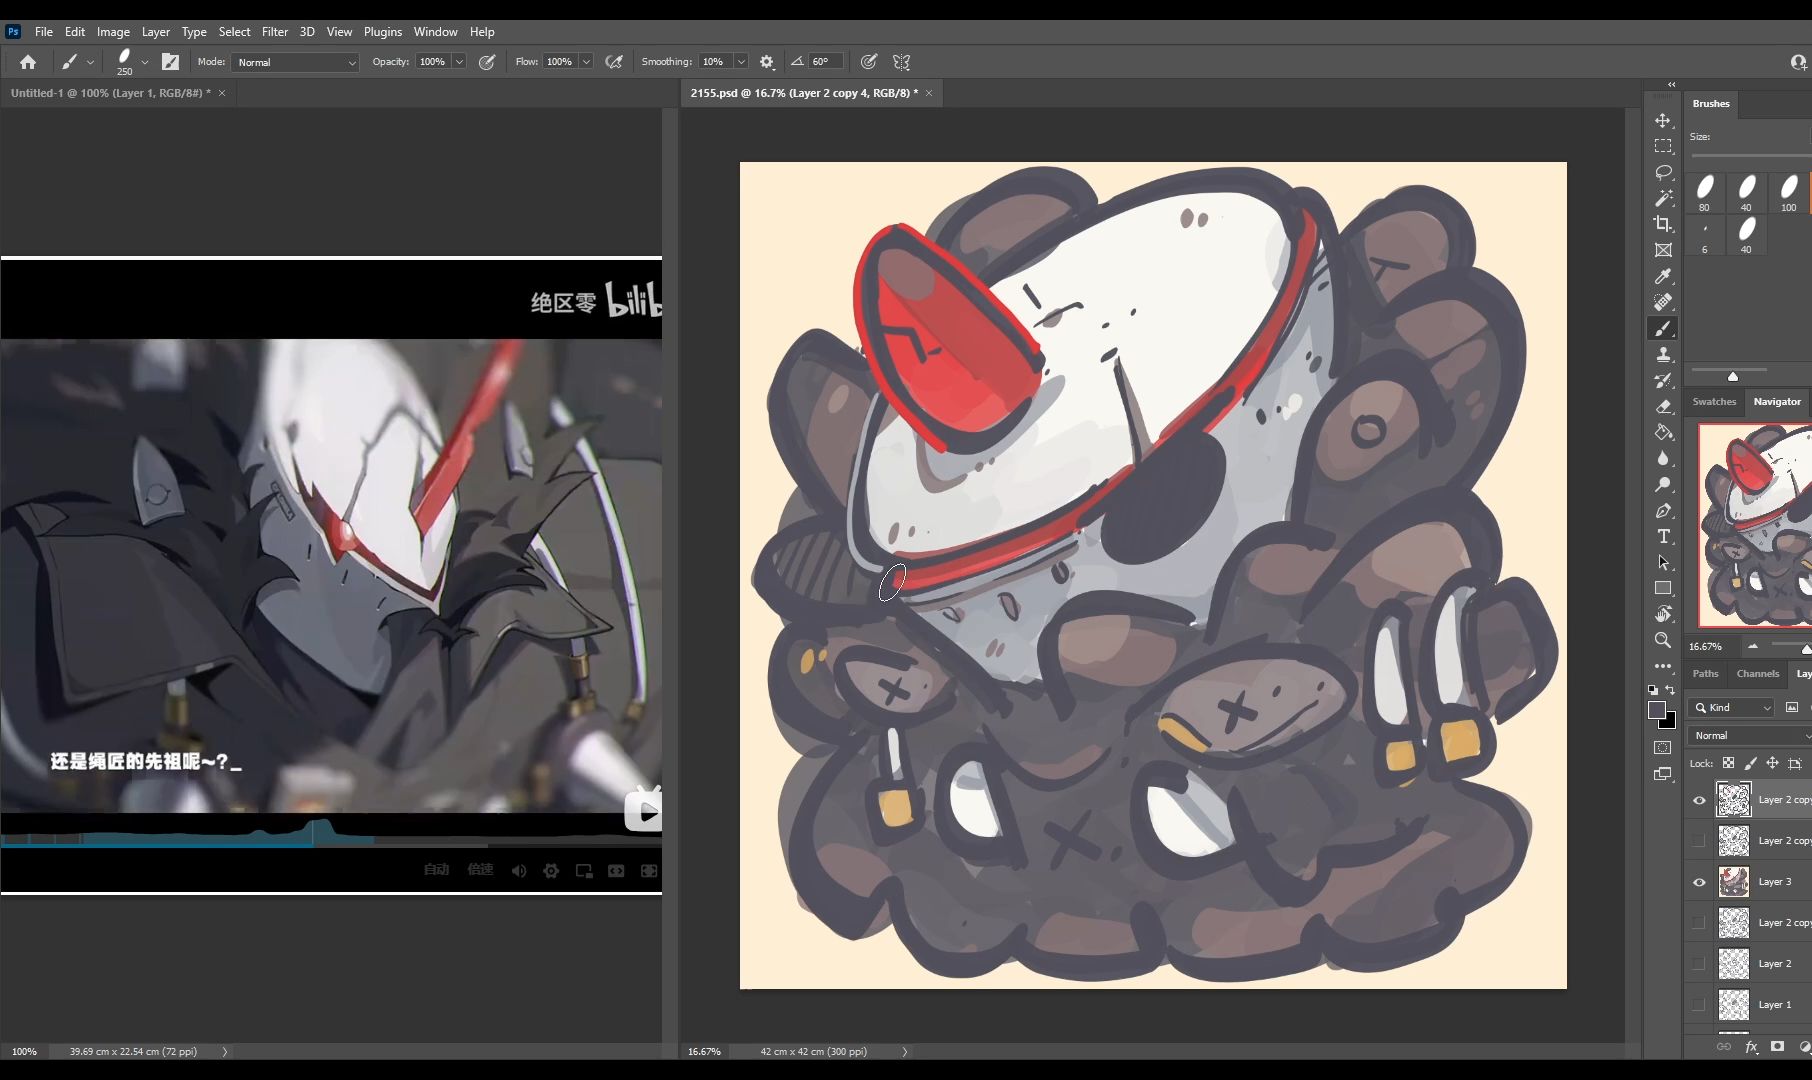The height and width of the screenshot is (1080, 1812).
Task: Select the Spot Healing Brush tool
Action: (1663, 302)
